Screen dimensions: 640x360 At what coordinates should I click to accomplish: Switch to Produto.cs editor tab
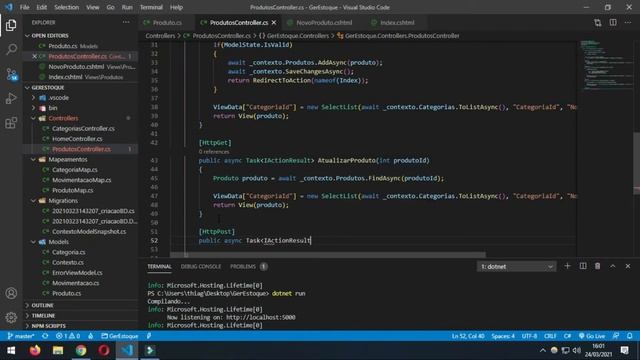[x=167, y=22]
